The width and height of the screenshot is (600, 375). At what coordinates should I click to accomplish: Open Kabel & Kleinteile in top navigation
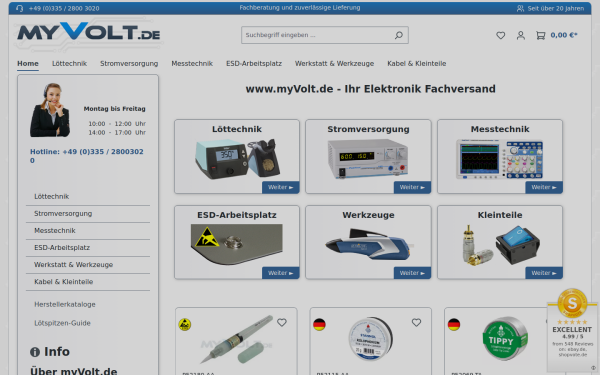click(x=416, y=64)
